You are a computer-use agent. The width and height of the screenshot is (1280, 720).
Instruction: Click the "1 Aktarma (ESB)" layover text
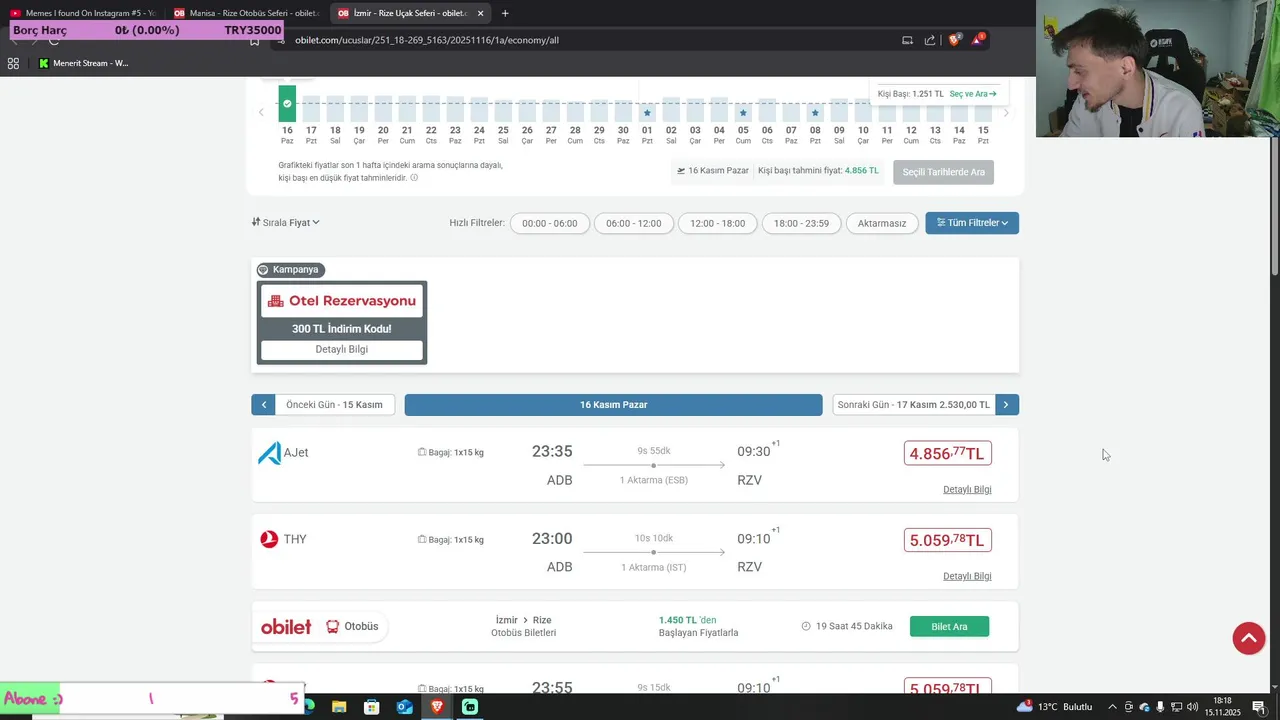pos(653,480)
